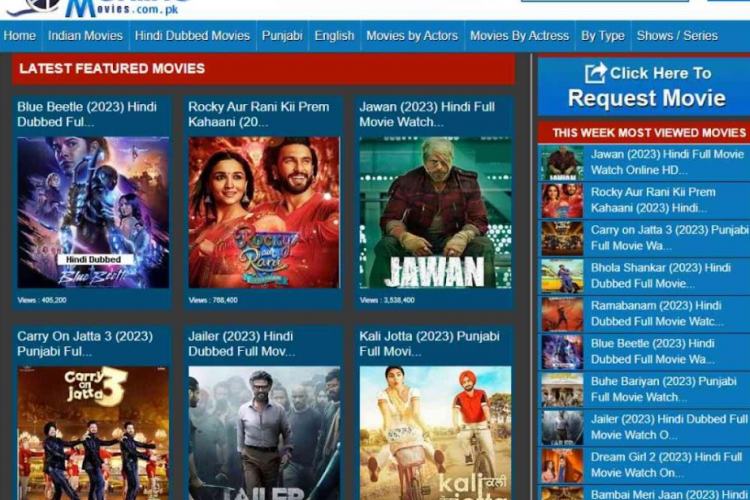
Task: Open Blue Beetle (2023) featured title link
Action: coord(87,114)
